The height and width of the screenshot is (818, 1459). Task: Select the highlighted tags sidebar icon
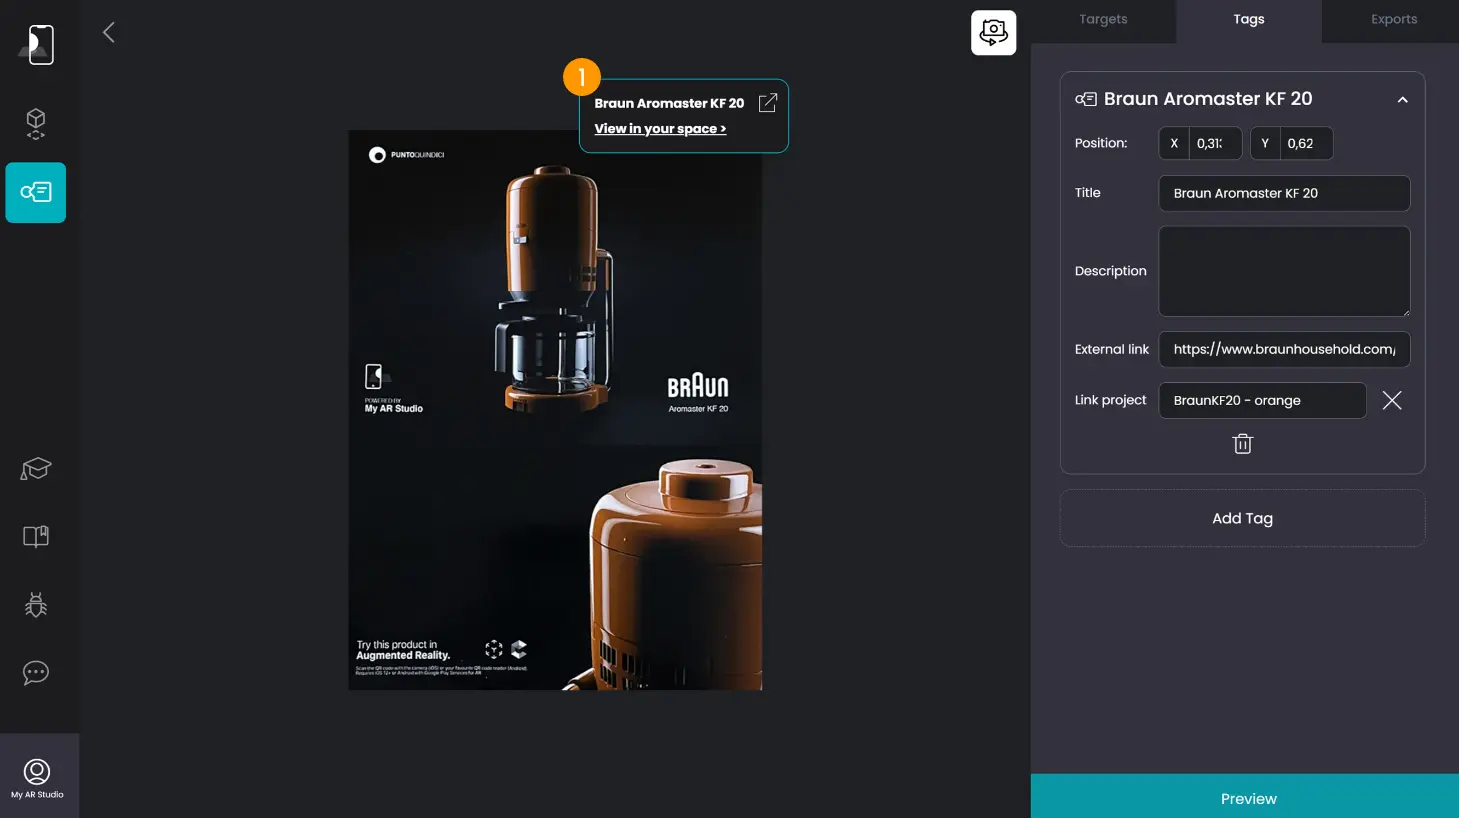(x=36, y=192)
